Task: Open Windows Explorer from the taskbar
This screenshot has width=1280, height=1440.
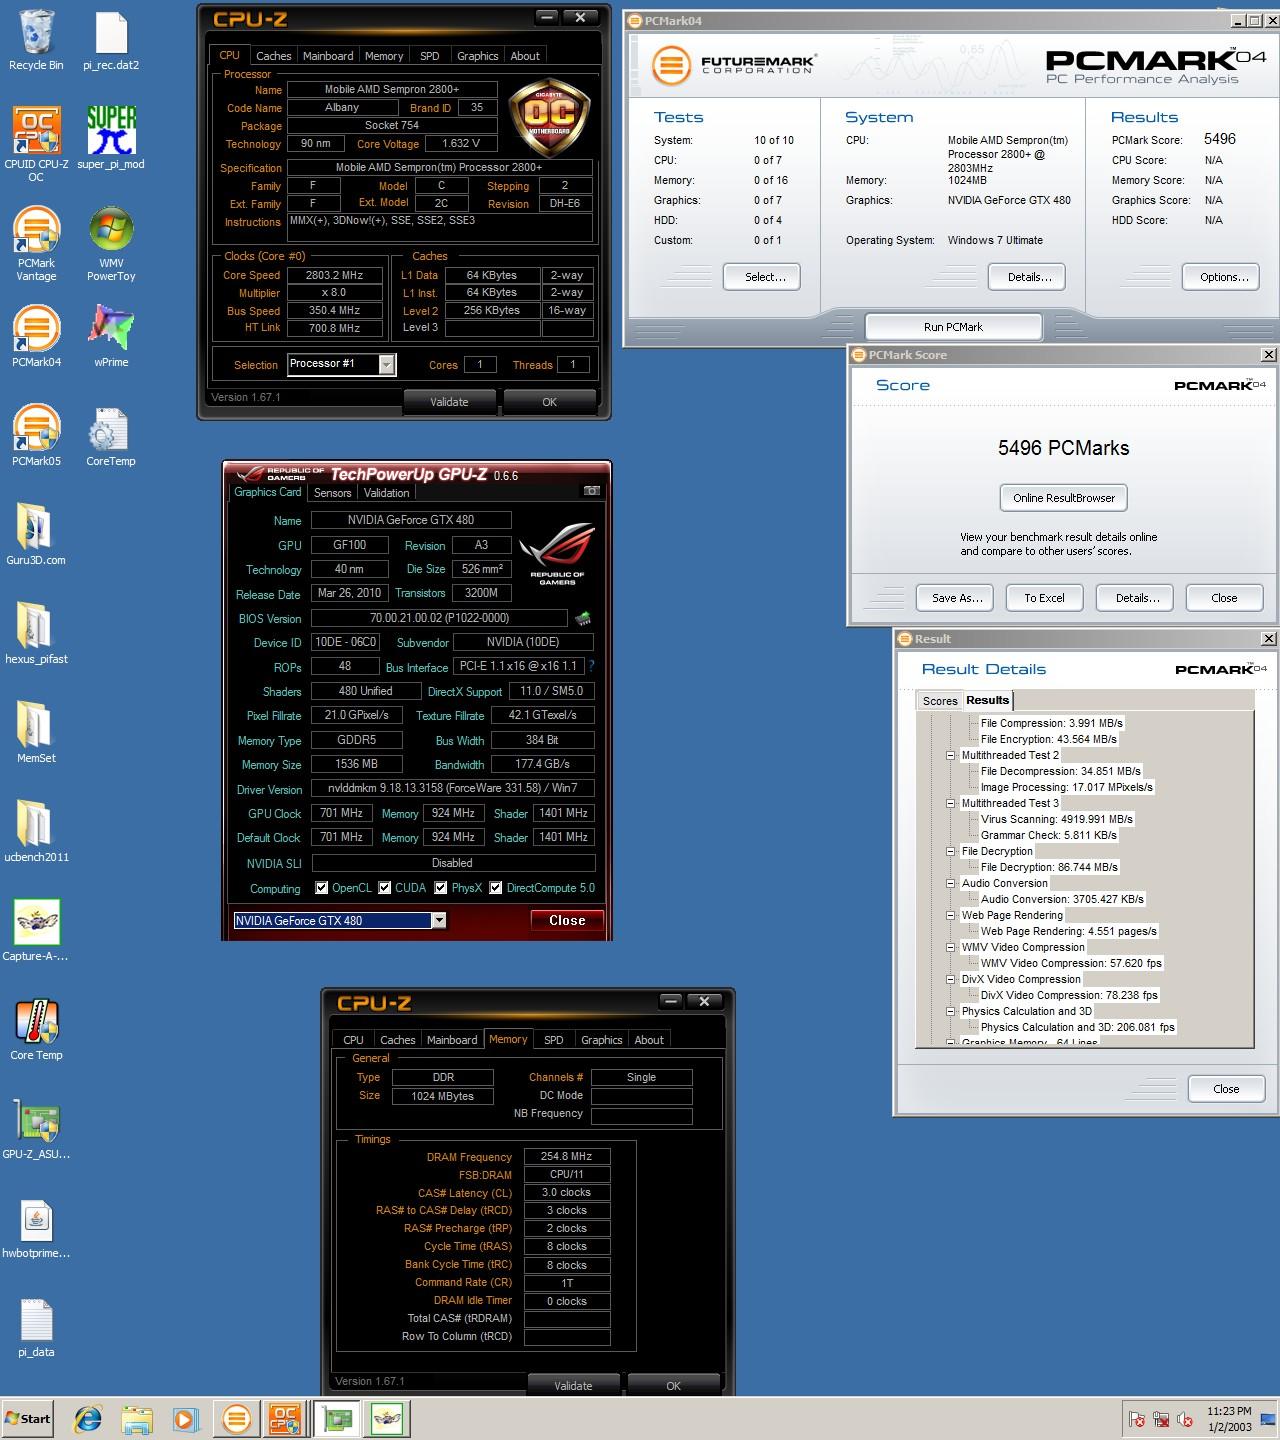Action: click(137, 1418)
